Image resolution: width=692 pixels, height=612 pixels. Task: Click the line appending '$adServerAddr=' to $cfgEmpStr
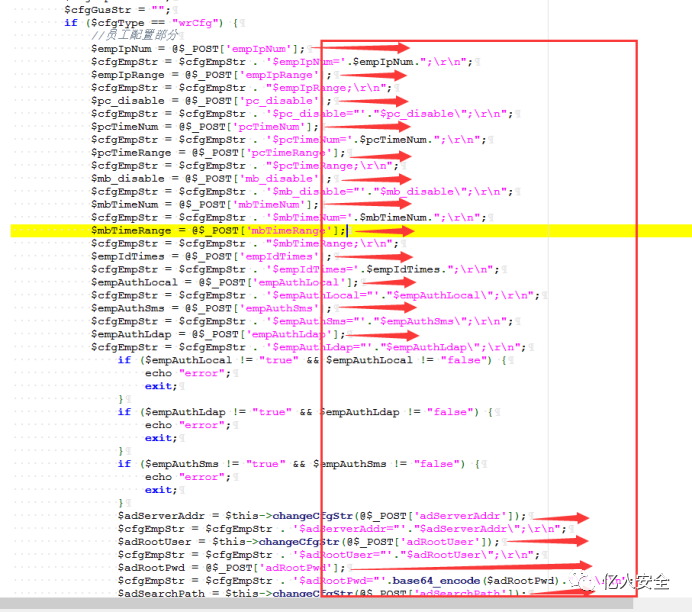tap(342, 529)
